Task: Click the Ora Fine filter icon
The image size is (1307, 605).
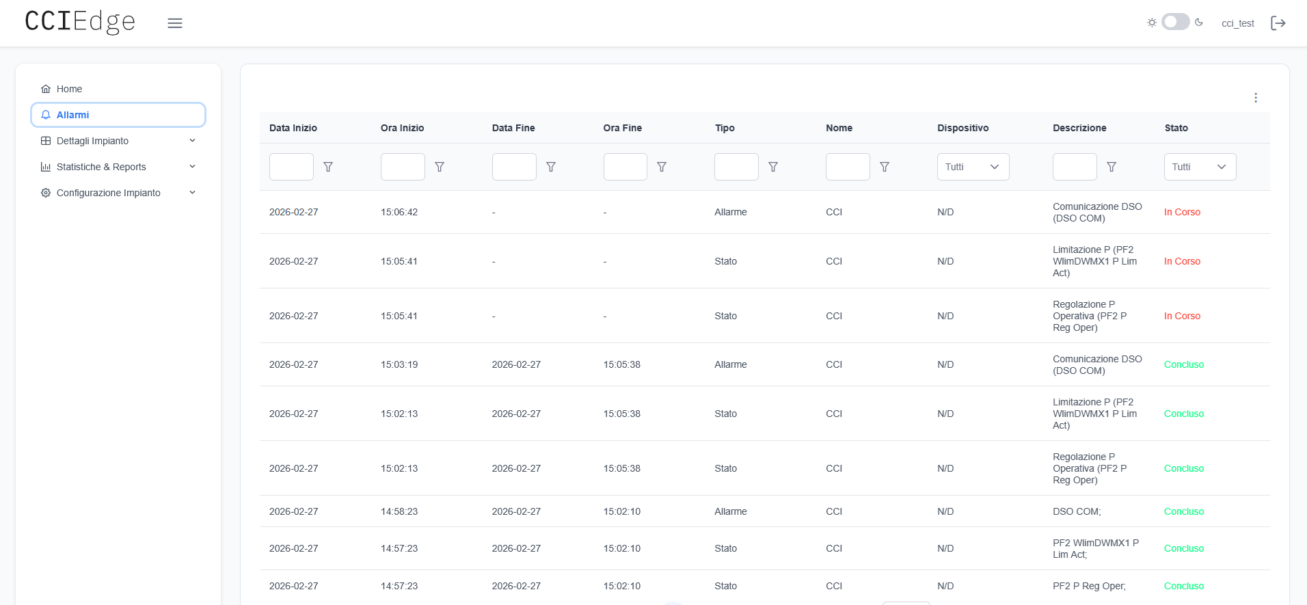Action: [661, 167]
